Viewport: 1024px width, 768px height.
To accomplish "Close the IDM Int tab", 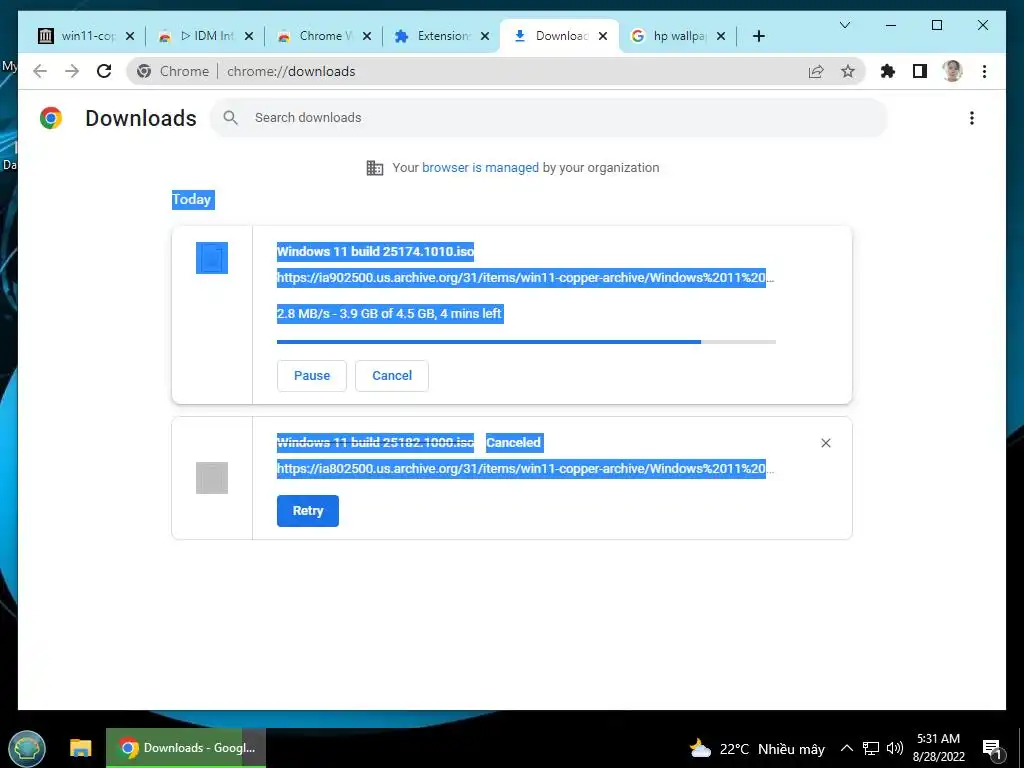I will tap(249, 37).
